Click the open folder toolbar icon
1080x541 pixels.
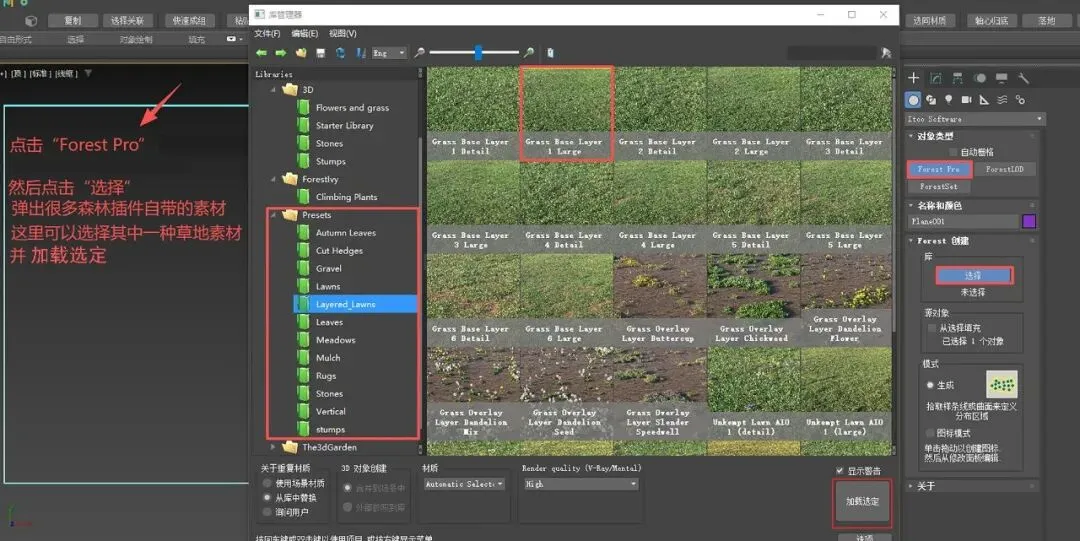[301, 53]
